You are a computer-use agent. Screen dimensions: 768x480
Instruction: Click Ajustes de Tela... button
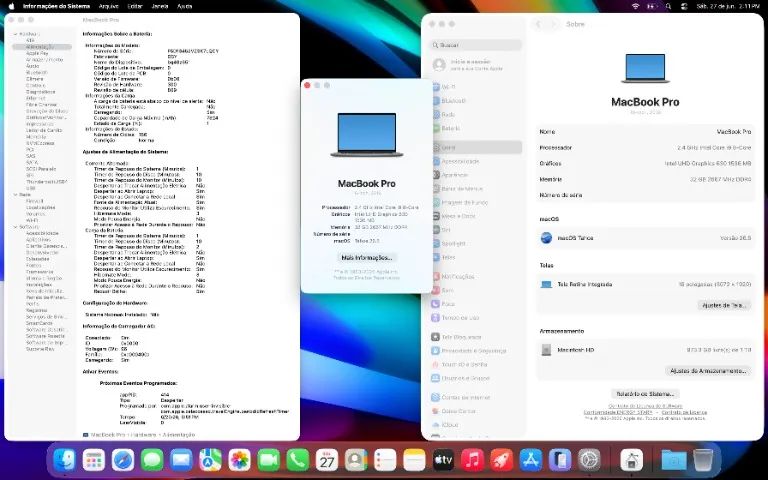723,305
